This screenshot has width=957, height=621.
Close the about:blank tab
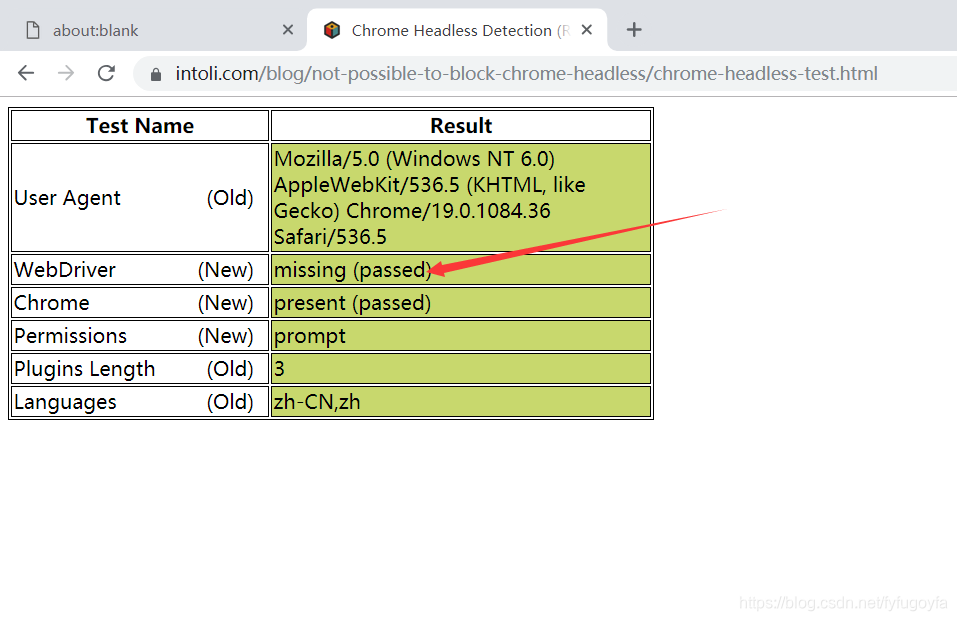click(x=288, y=29)
